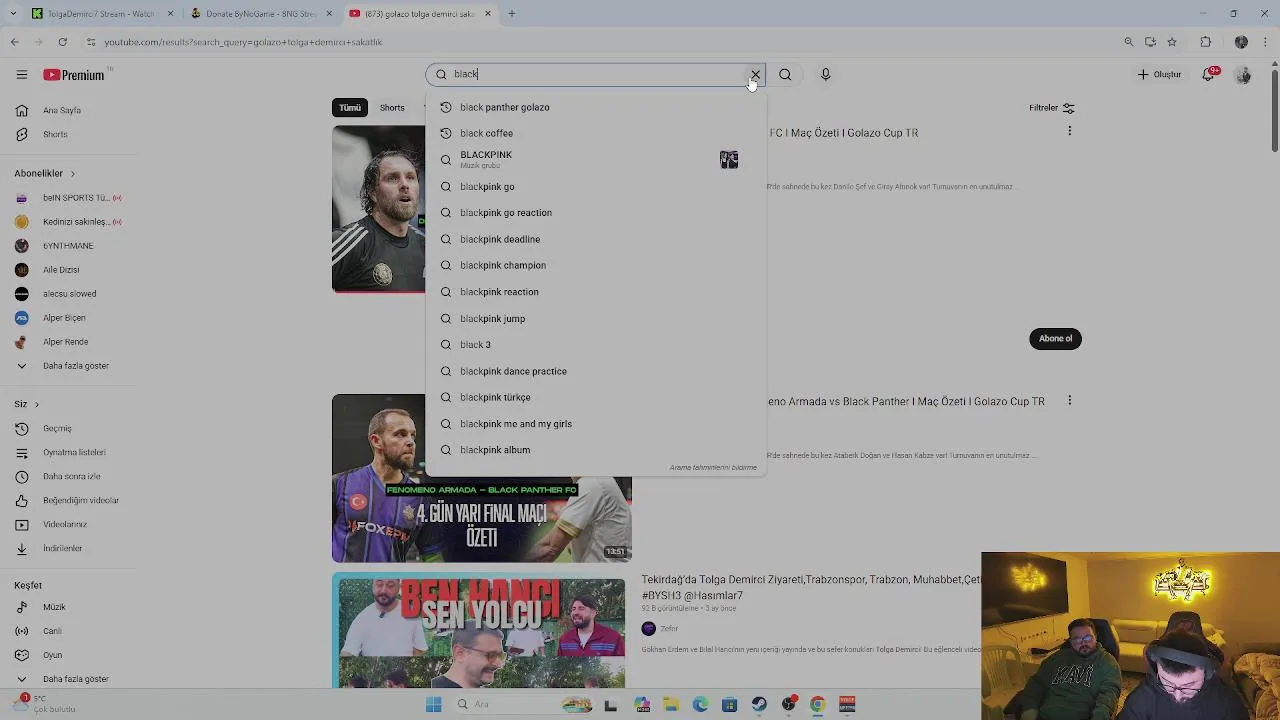Open File Explorer from the taskbar
Viewport: 1280px width, 720px height.
671,704
